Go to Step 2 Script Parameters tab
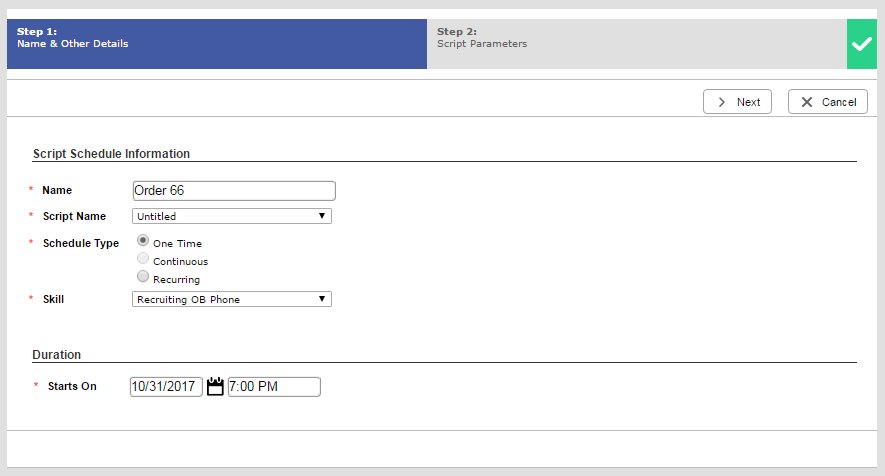The width and height of the screenshot is (885, 476). pyautogui.click(x=637, y=44)
